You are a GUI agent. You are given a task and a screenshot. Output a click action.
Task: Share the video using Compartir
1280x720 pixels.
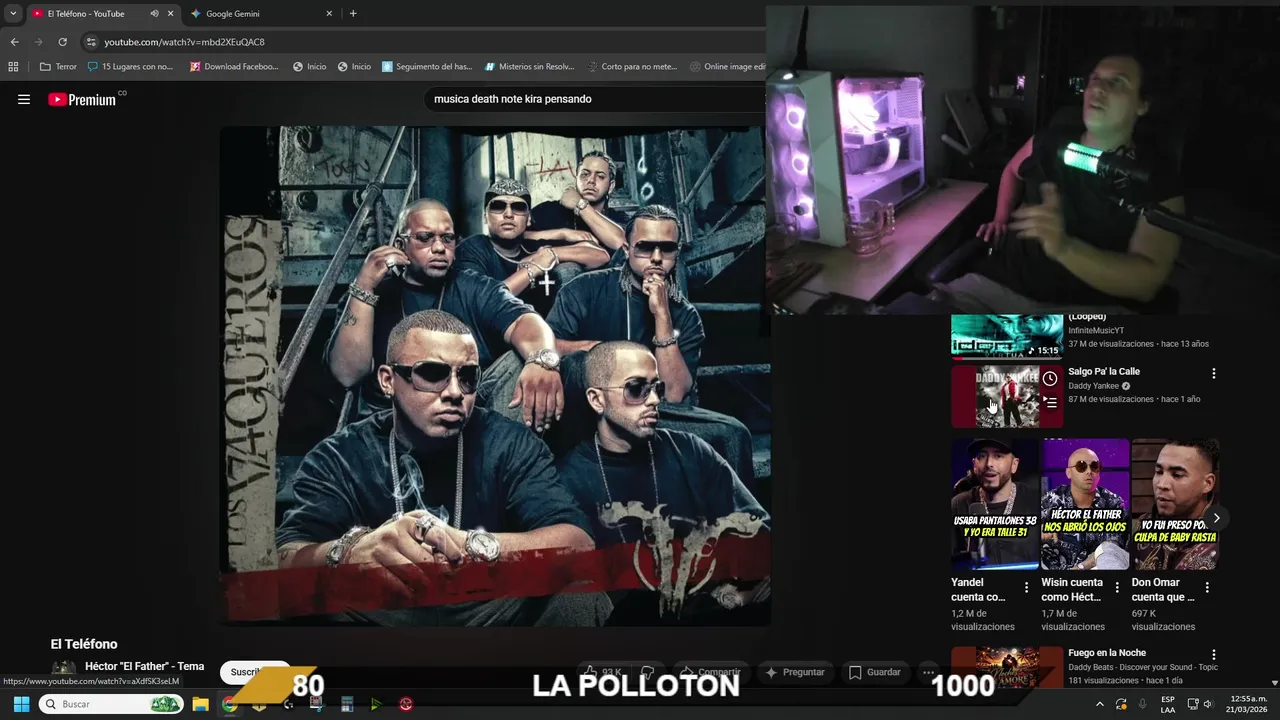click(711, 672)
